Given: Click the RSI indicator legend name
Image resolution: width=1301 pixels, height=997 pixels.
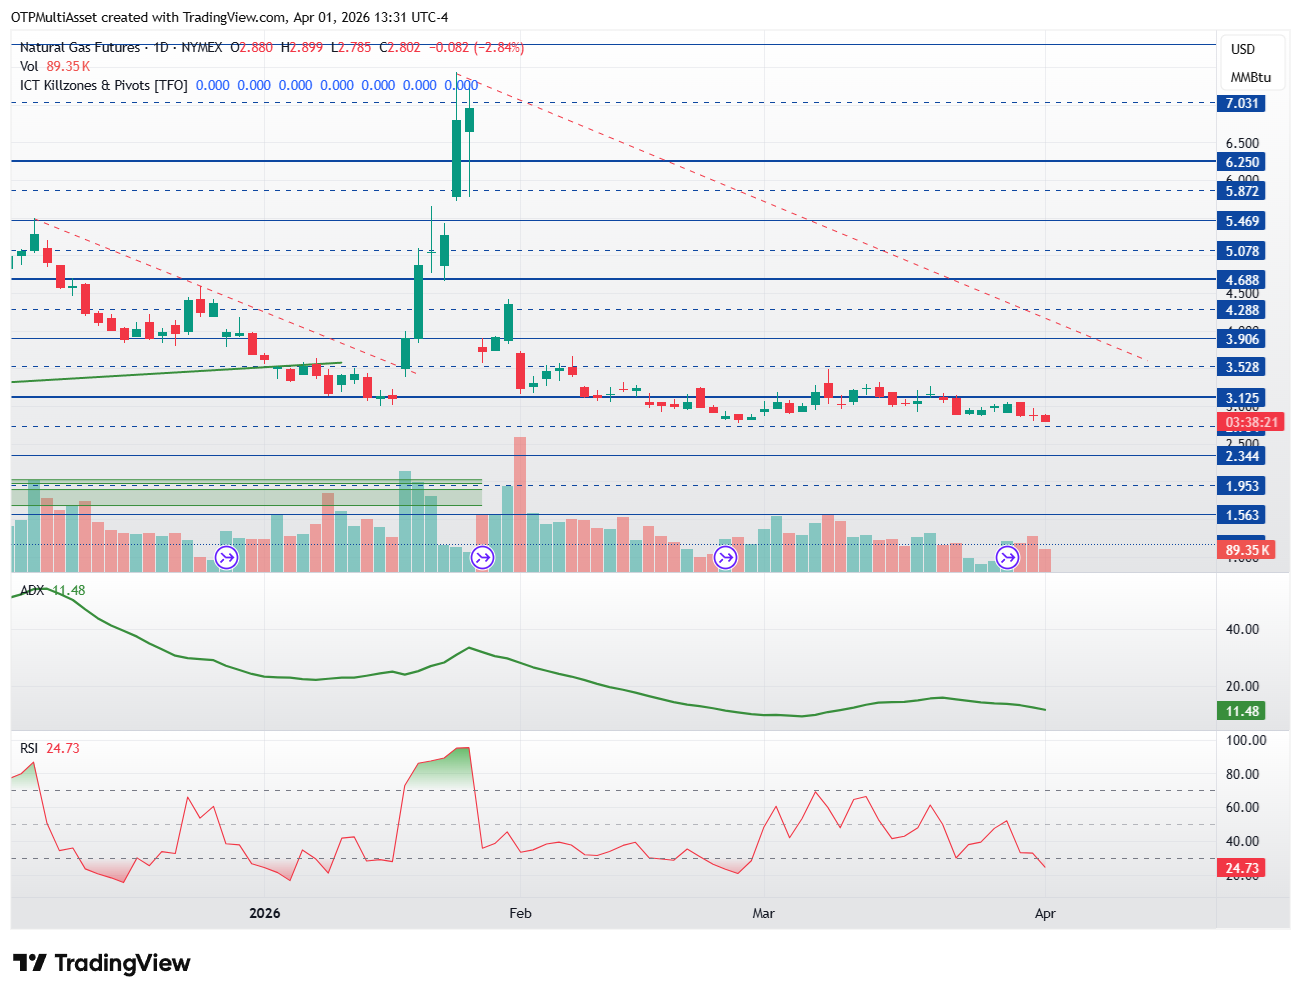Looking at the screenshot, I should [29, 748].
